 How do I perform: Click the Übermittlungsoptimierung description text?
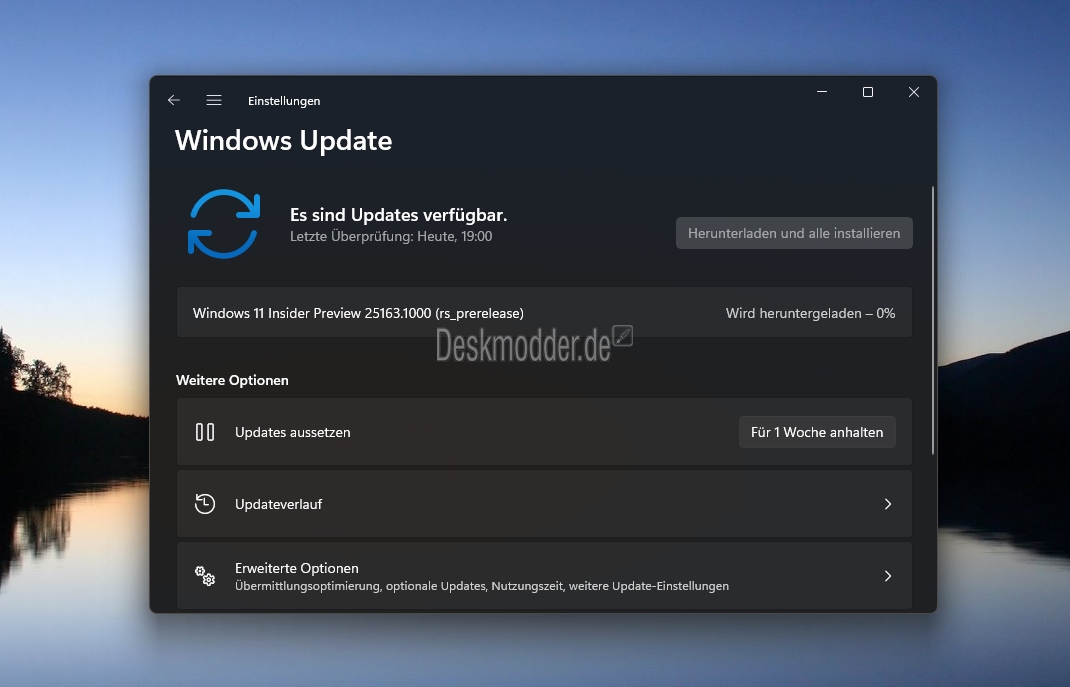[482, 586]
